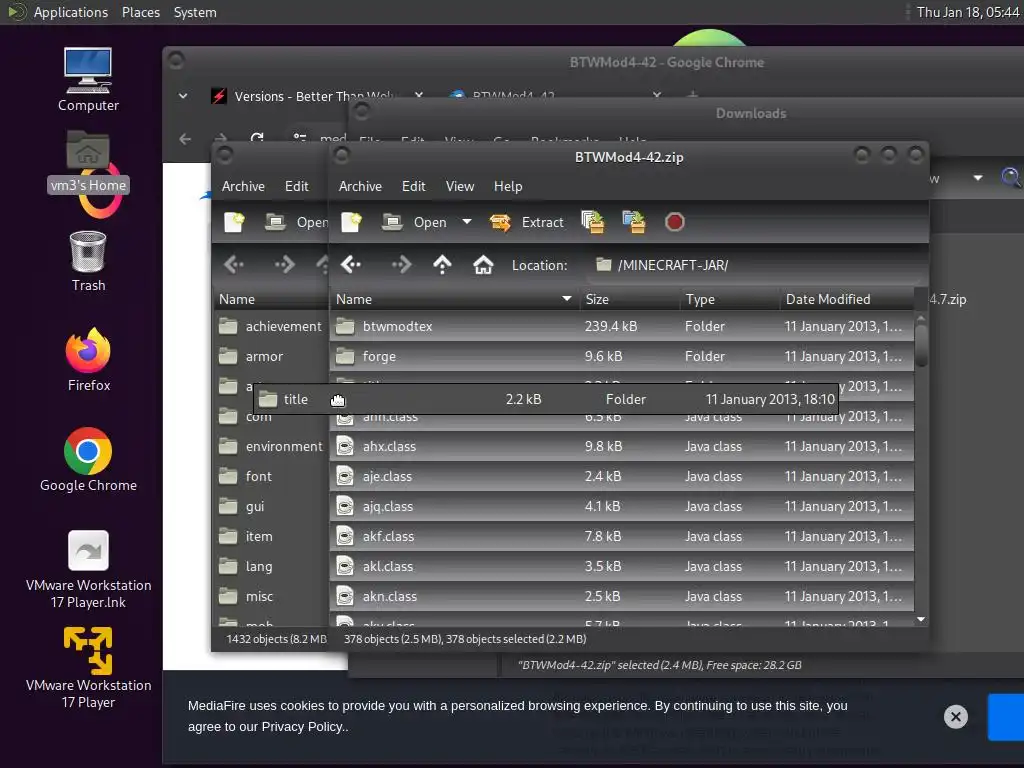Viewport: 1024px width, 768px height.
Task: Go forward in BTWMod4-42.zip location history
Action: coord(401,264)
